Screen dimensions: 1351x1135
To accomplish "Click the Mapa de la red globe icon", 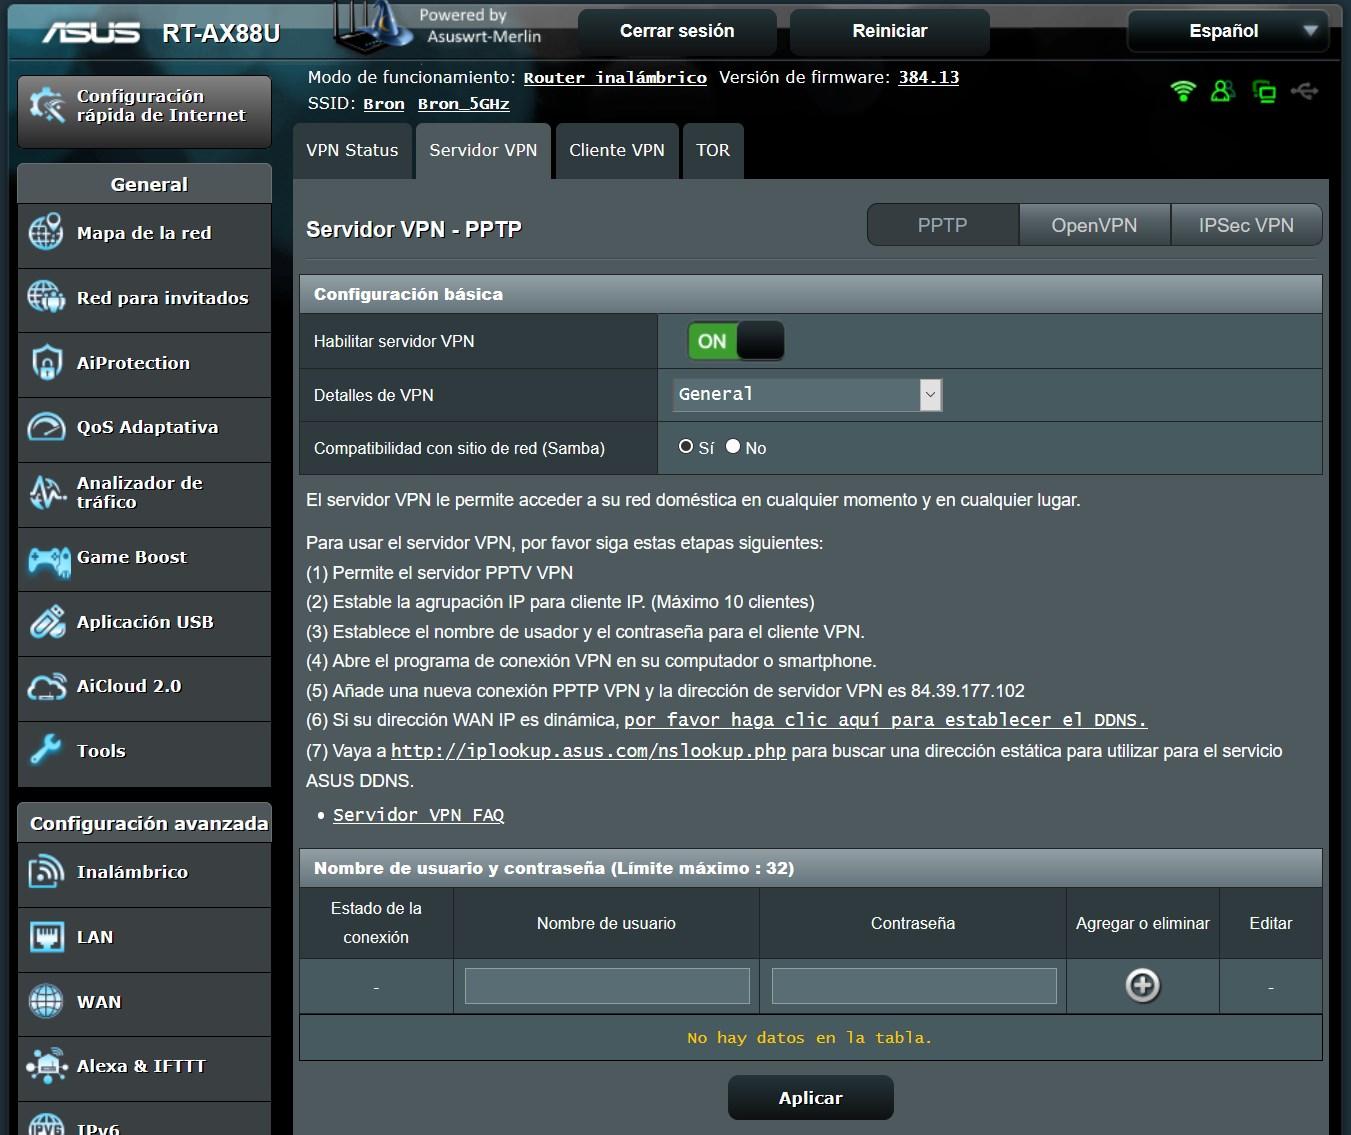I will 46,232.
